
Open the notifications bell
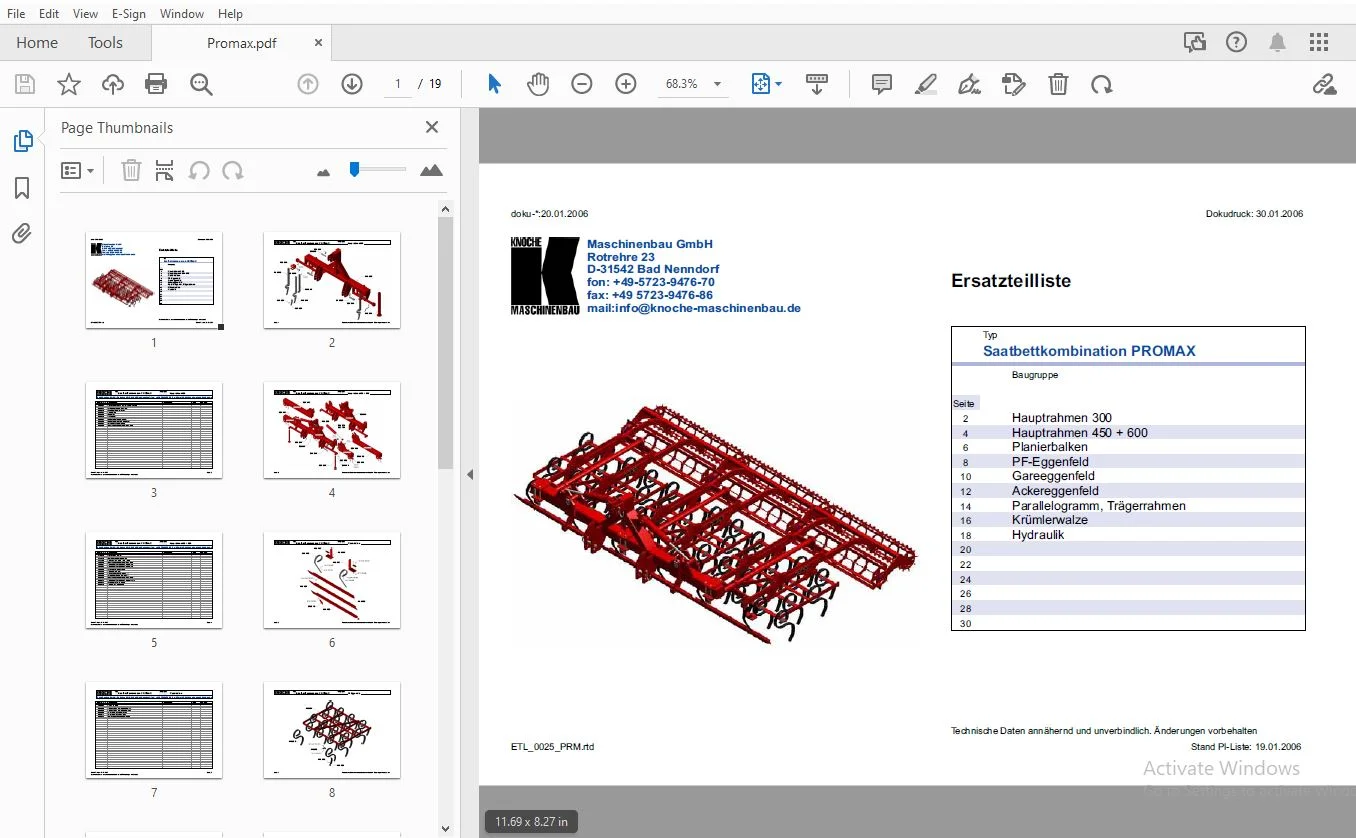(x=1278, y=42)
